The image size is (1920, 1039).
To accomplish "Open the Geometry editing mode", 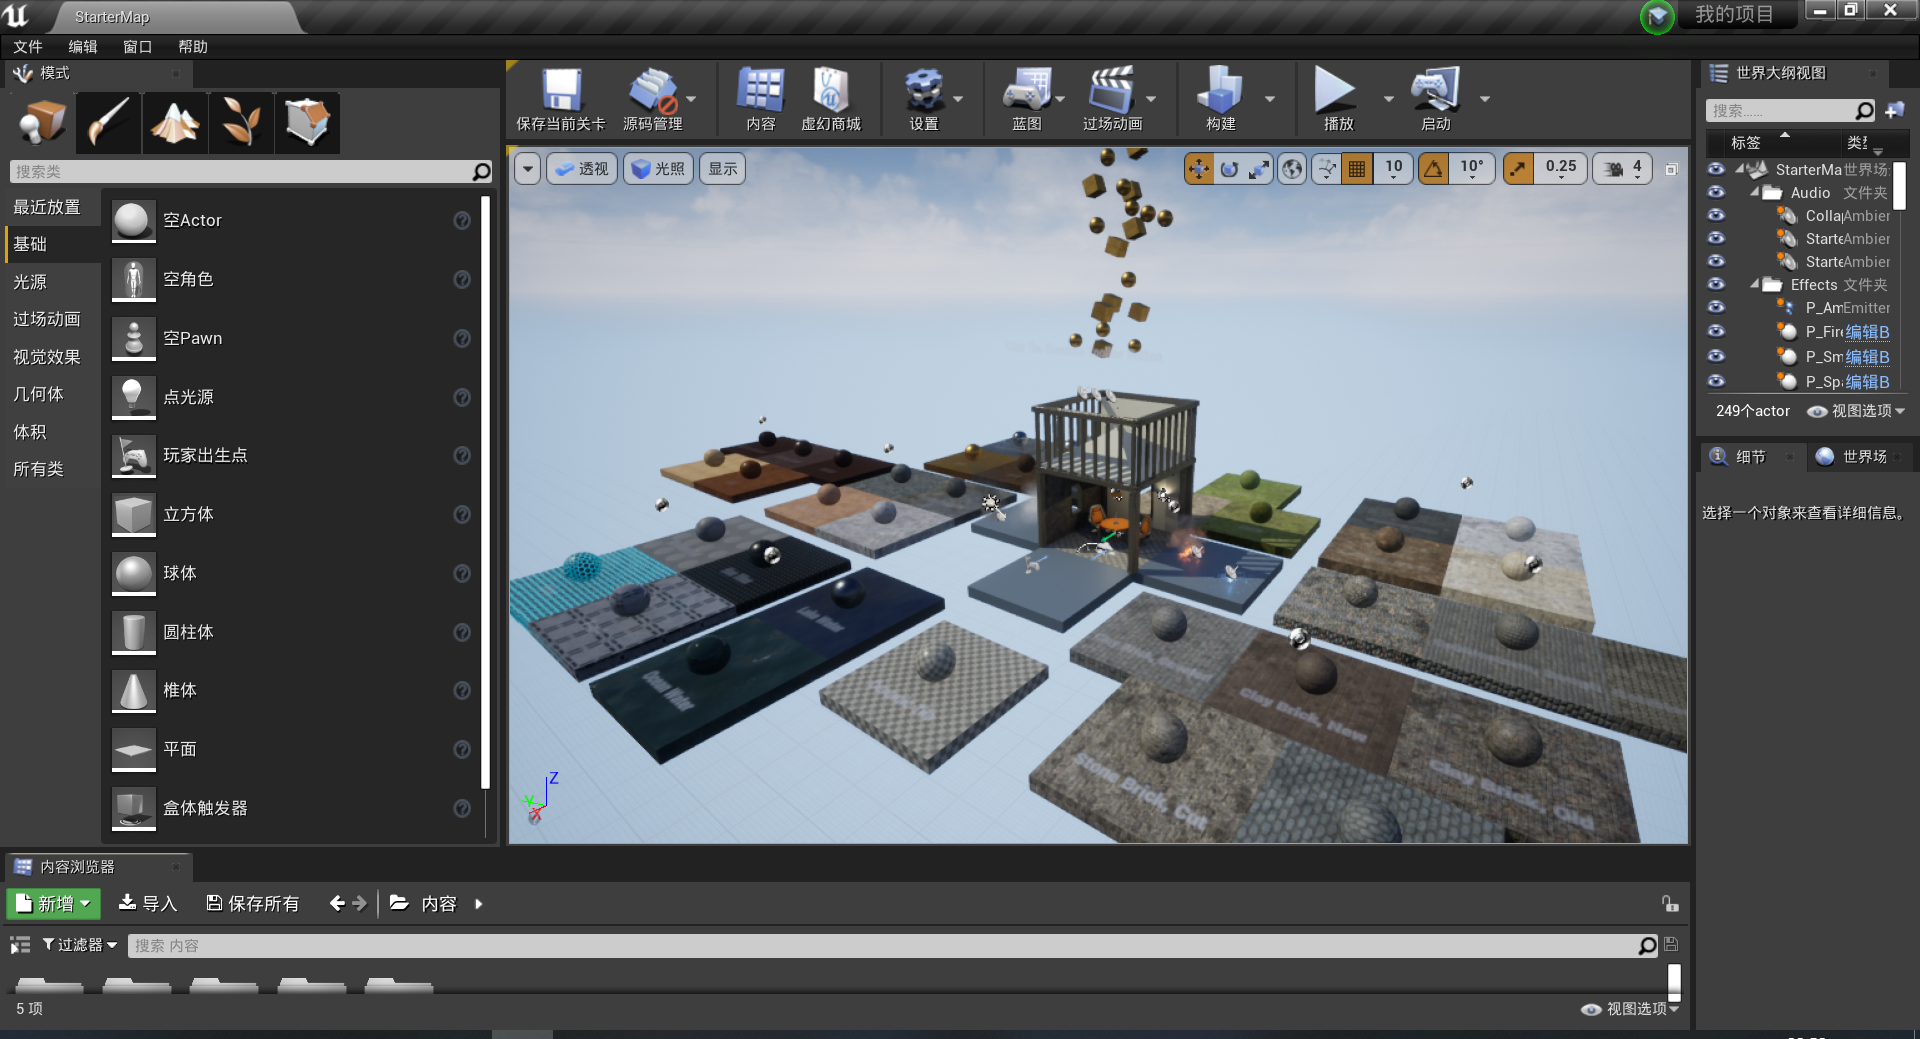I will tap(307, 122).
